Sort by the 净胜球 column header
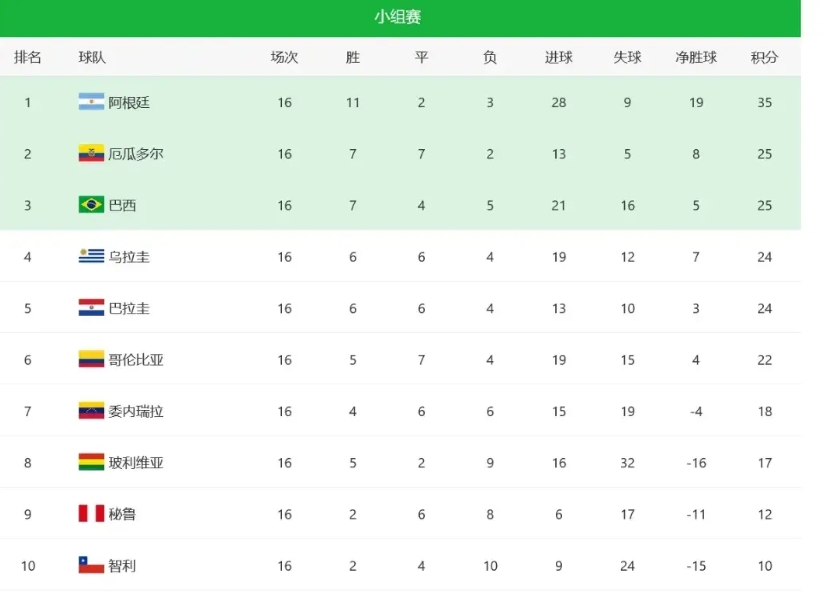823x592 pixels. (x=696, y=57)
